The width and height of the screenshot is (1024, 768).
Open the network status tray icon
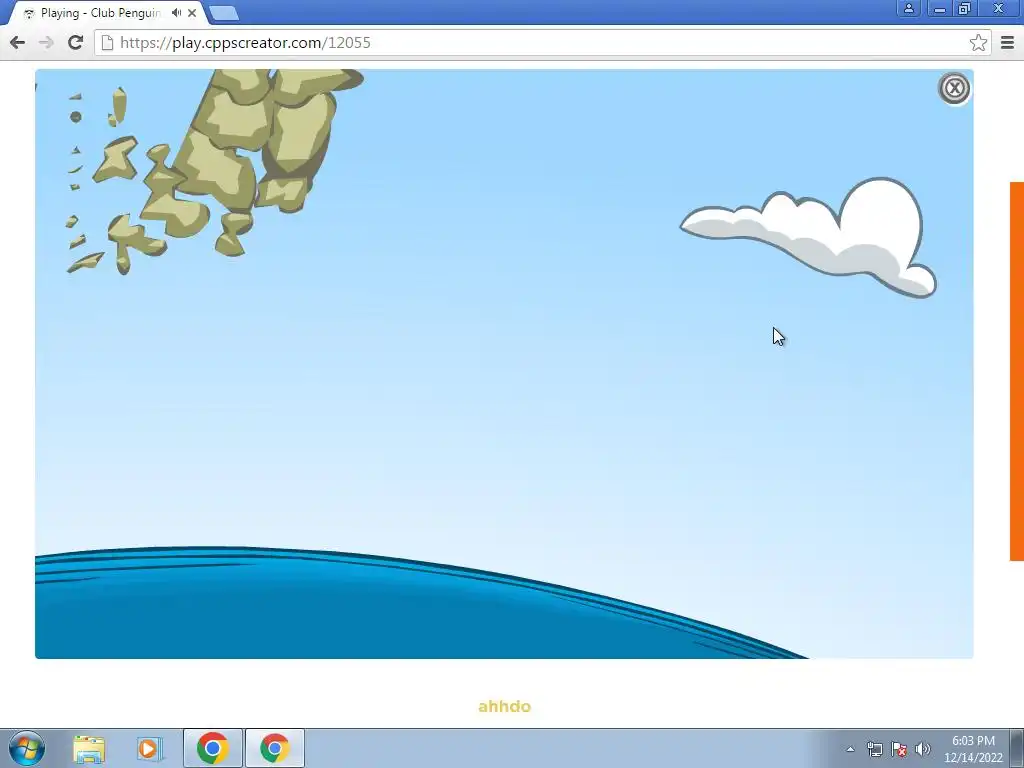pos(874,749)
